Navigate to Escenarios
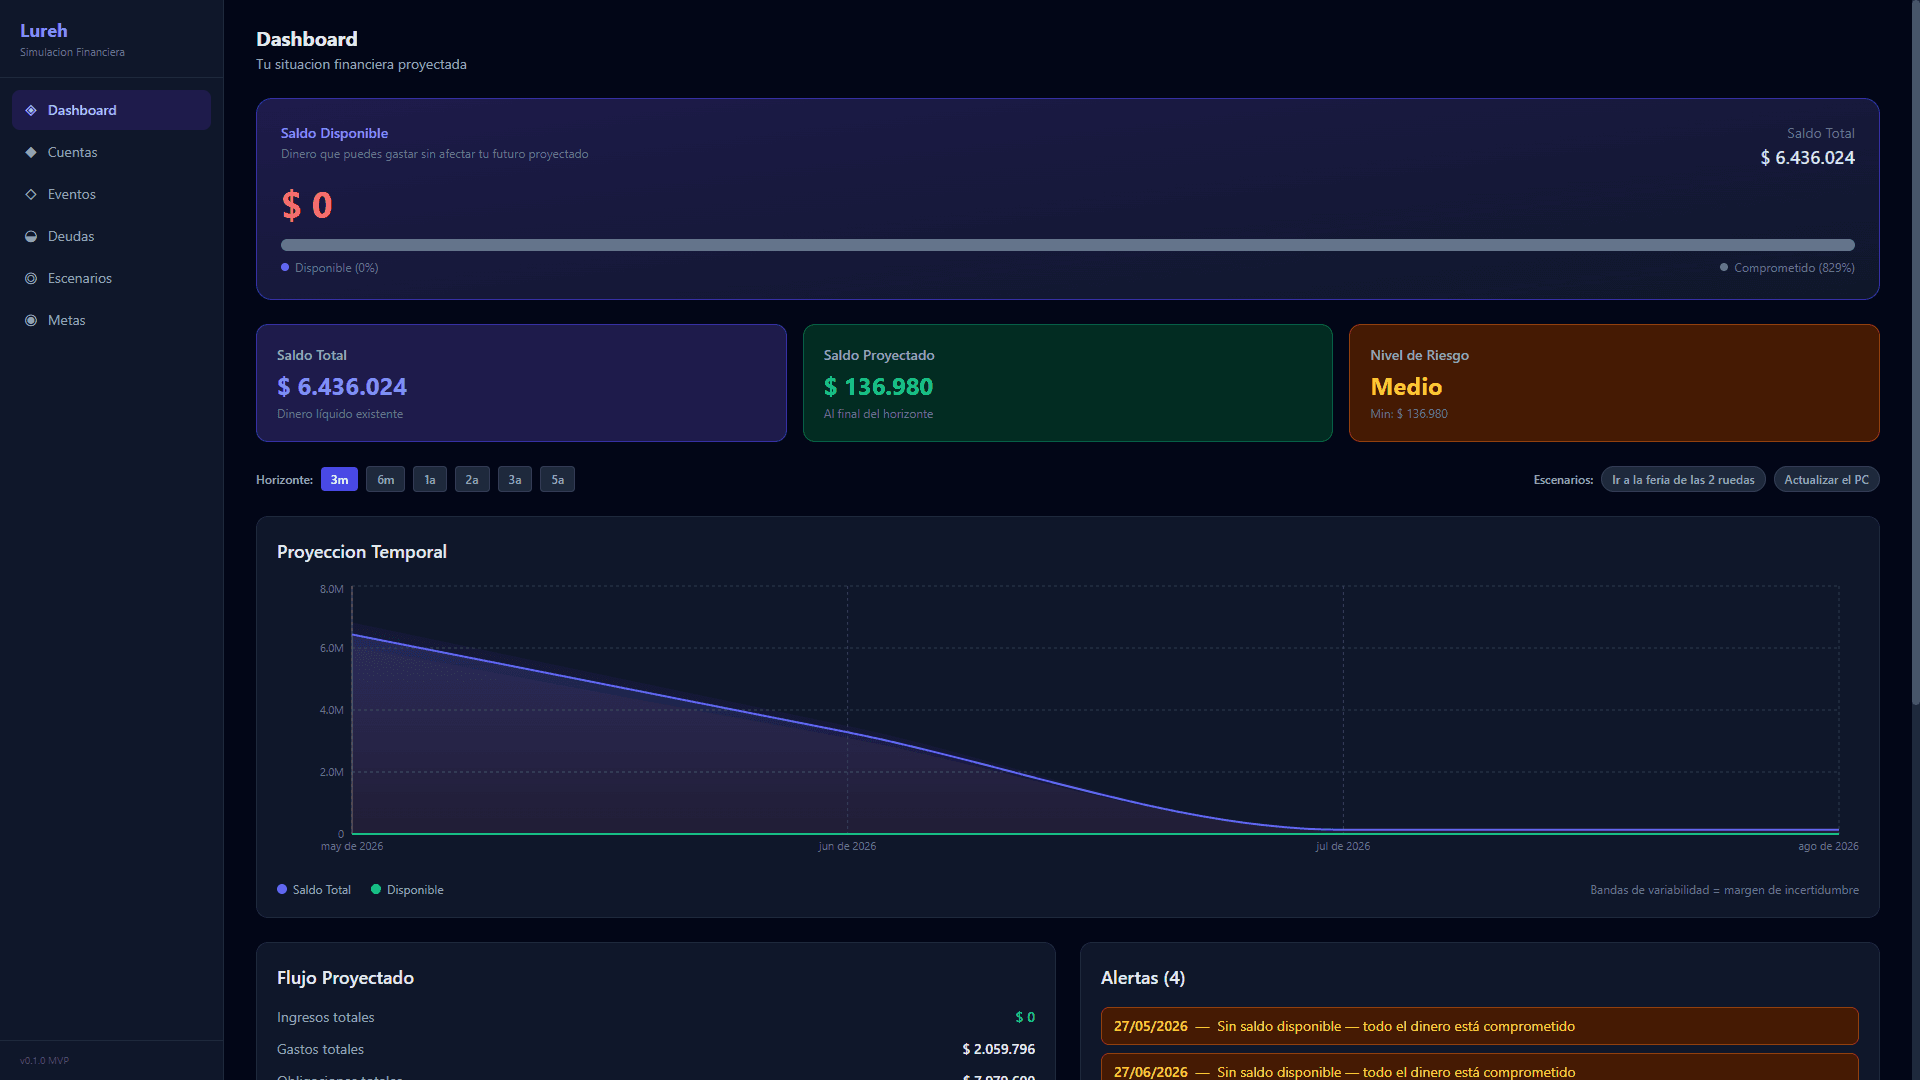This screenshot has width=1920, height=1080. [x=111, y=278]
